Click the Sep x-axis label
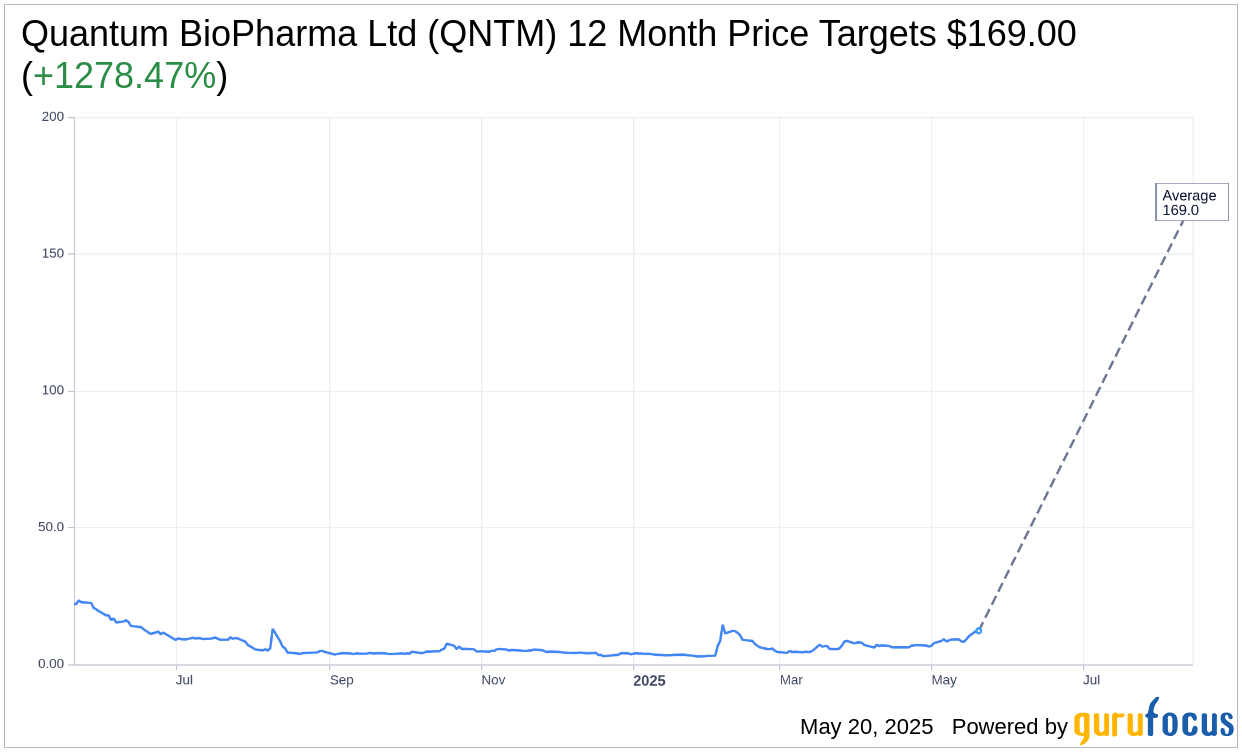Screen dimensions: 1242x752 point(342,680)
